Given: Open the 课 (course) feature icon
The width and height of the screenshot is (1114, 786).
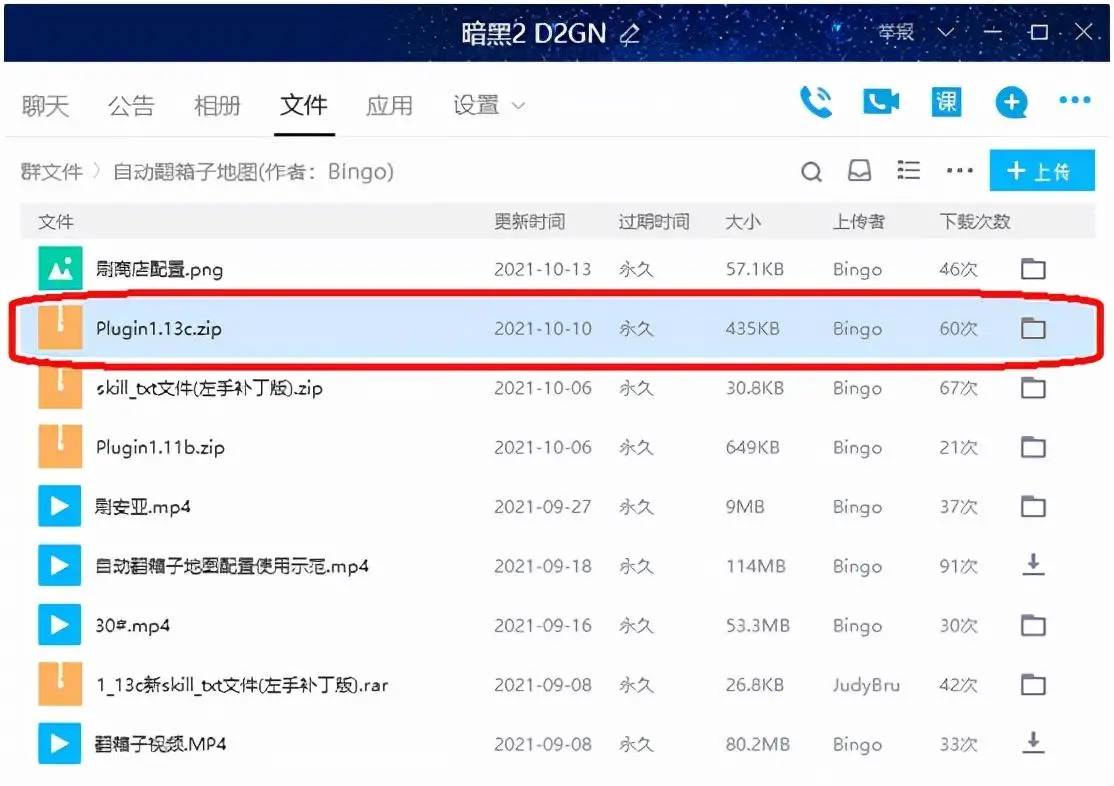Looking at the screenshot, I should click(945, 102).
